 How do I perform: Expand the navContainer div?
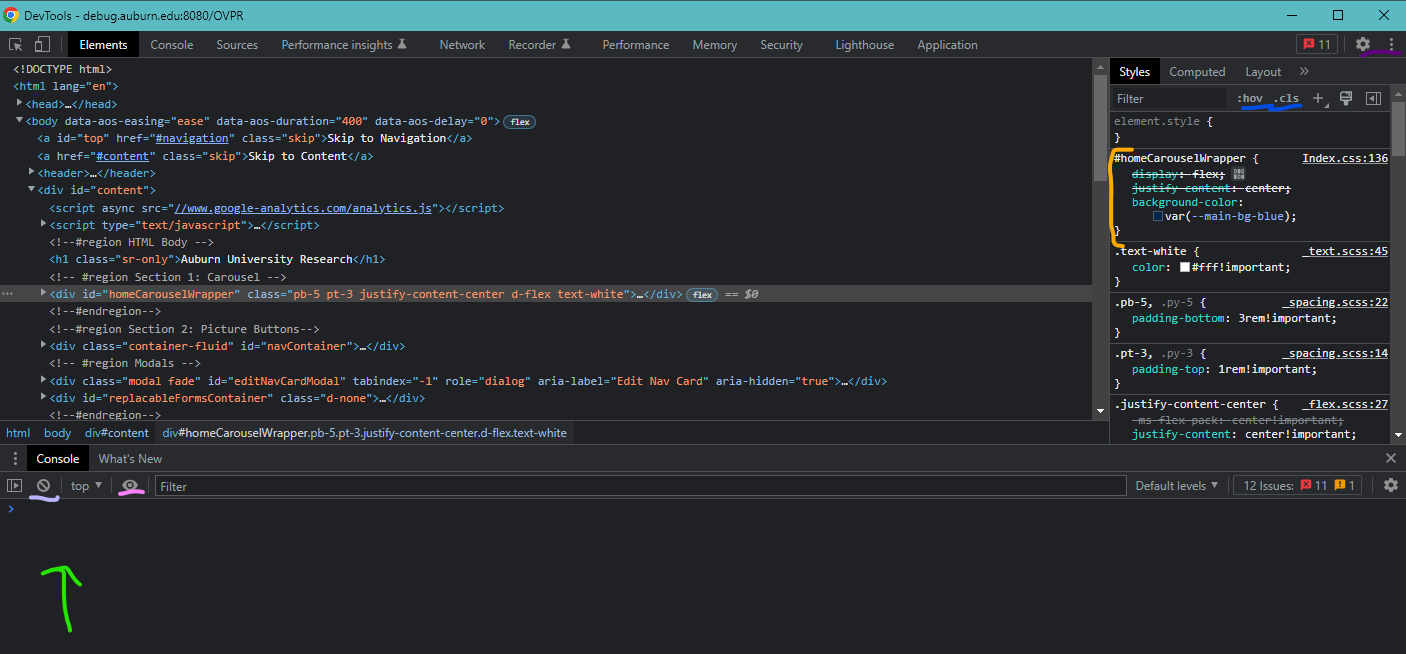pyautogui.click(x=43, y=345)
